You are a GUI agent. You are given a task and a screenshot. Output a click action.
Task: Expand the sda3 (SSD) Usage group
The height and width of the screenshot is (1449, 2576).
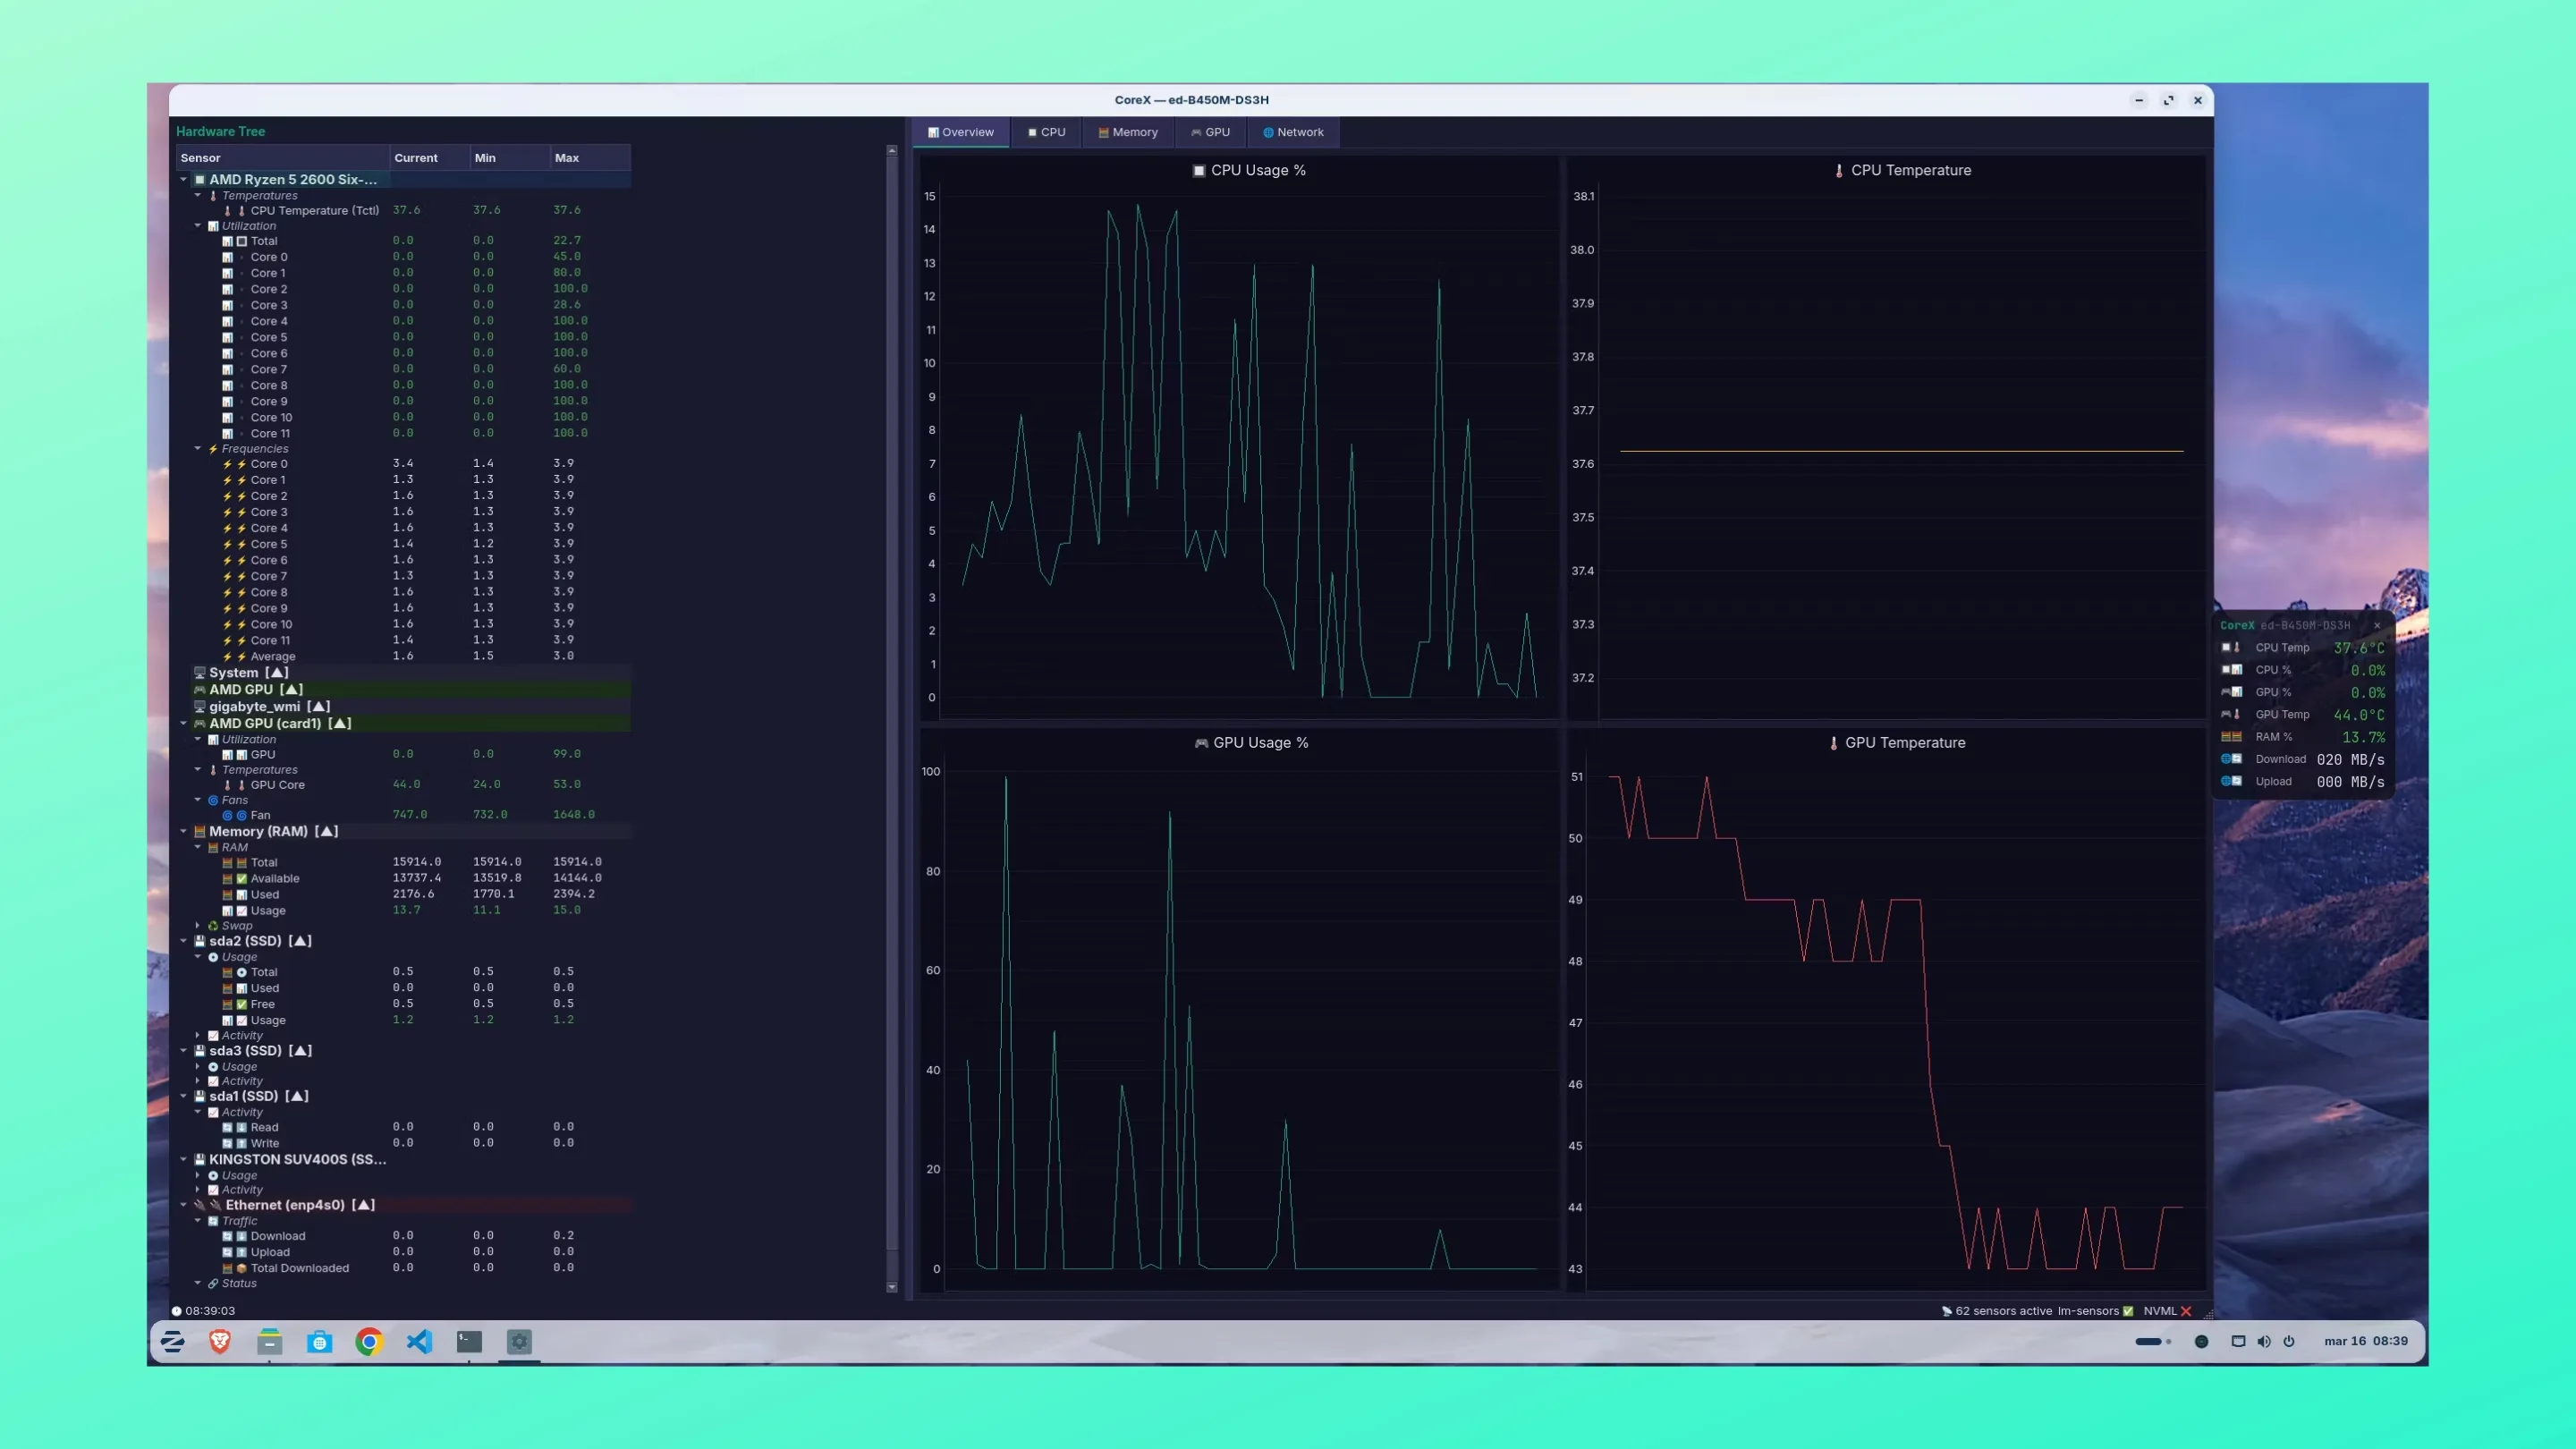[198, 1067]
